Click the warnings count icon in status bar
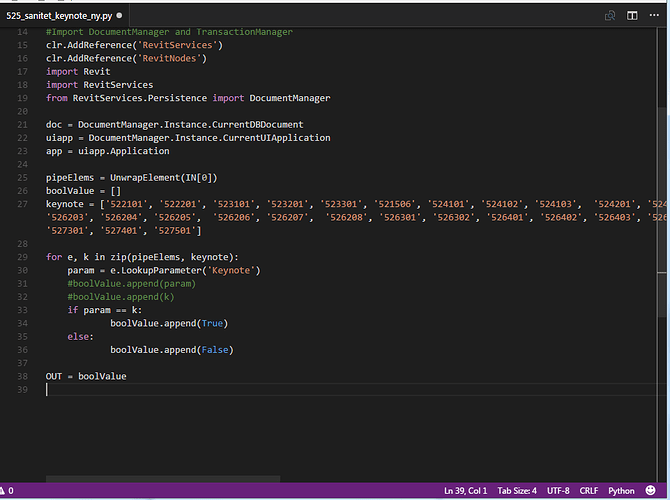The width and height of the screenshot is (670, 500). 6,491
